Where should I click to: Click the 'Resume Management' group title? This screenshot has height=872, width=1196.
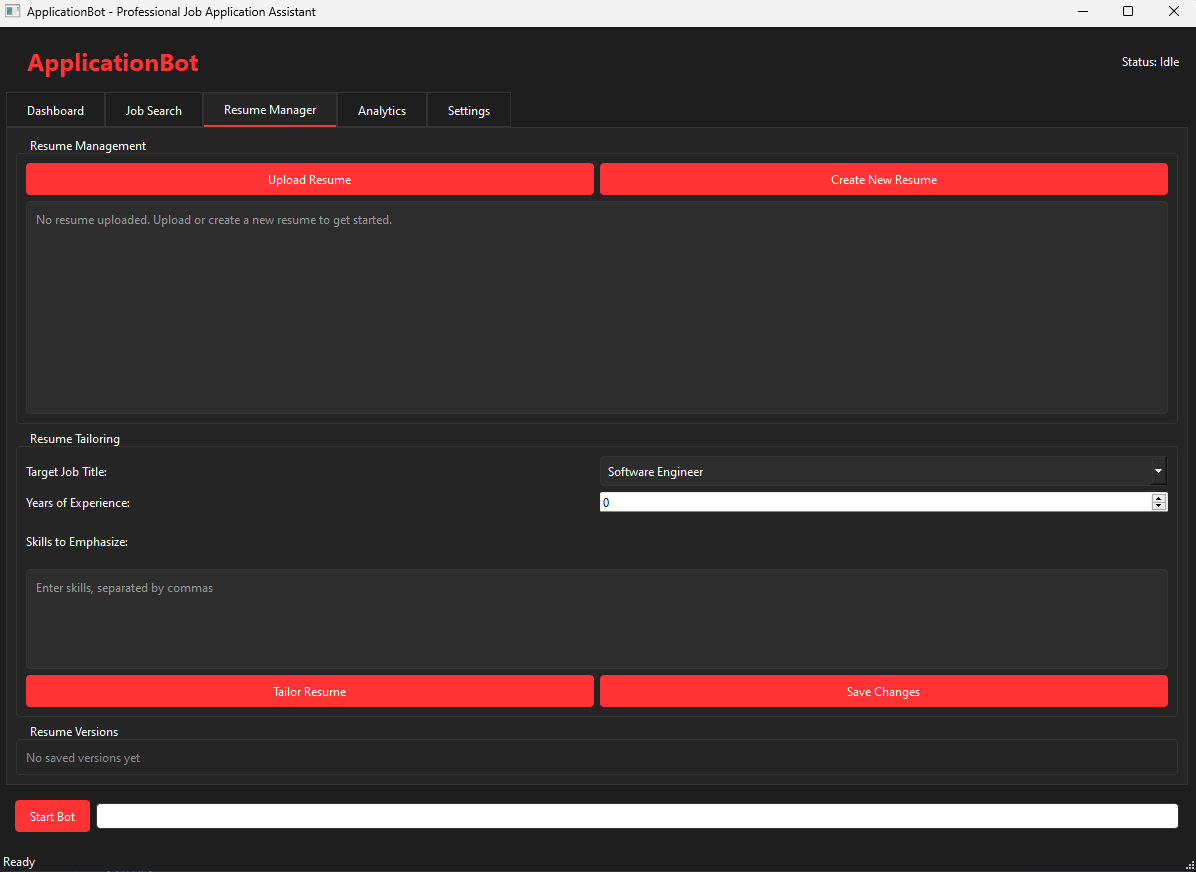88,146
